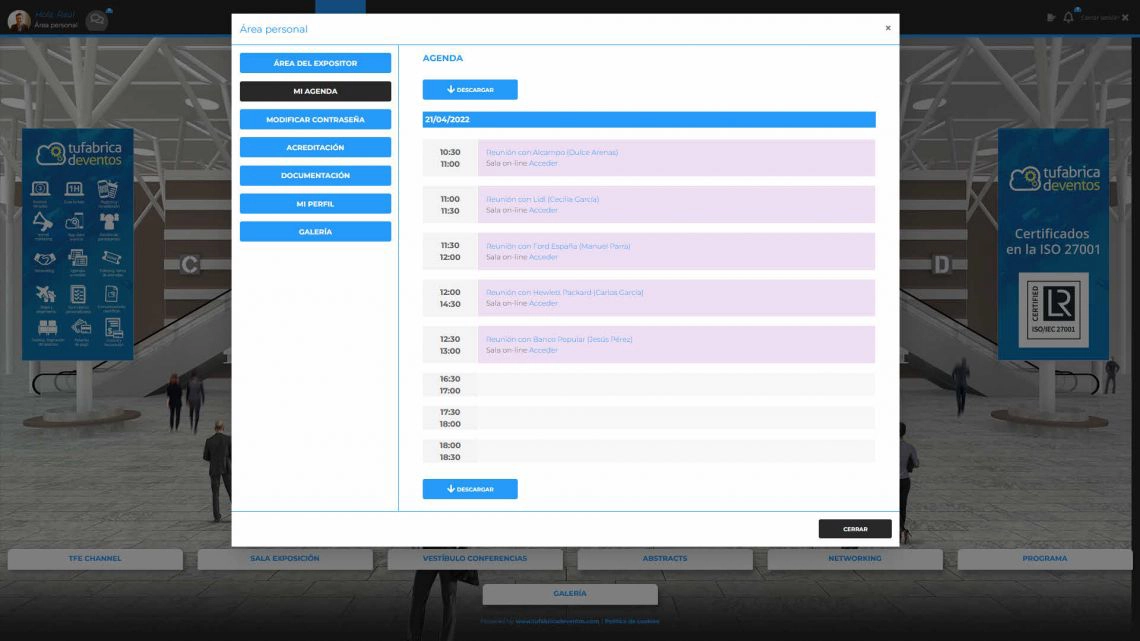Open the notifications bell icon

click(x=1068, y=17)
